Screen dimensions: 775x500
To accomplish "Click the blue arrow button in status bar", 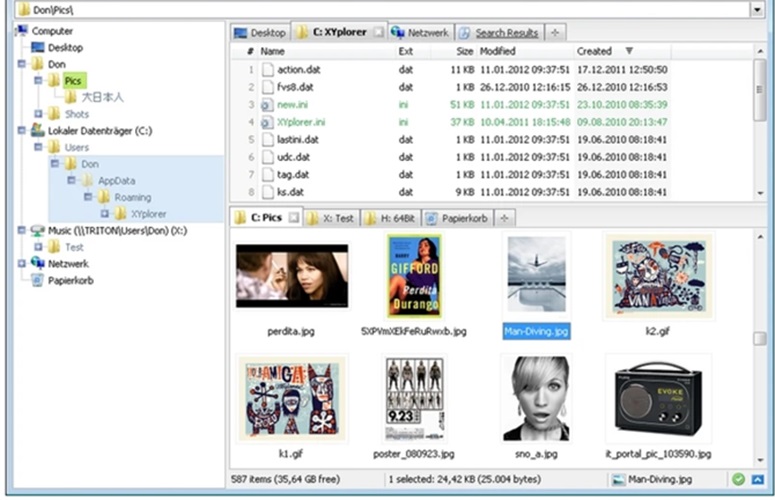I will (757, 480).
